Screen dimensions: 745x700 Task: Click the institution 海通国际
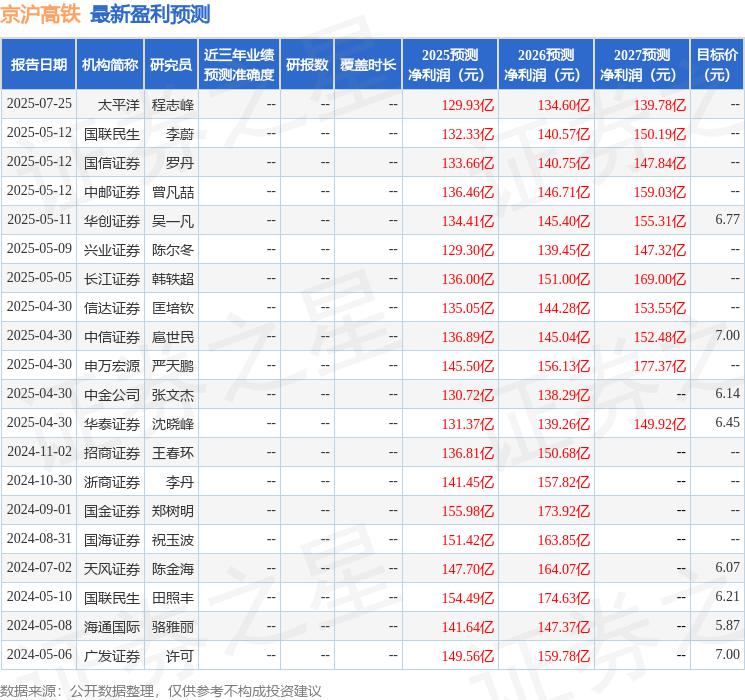click(112, 627)
